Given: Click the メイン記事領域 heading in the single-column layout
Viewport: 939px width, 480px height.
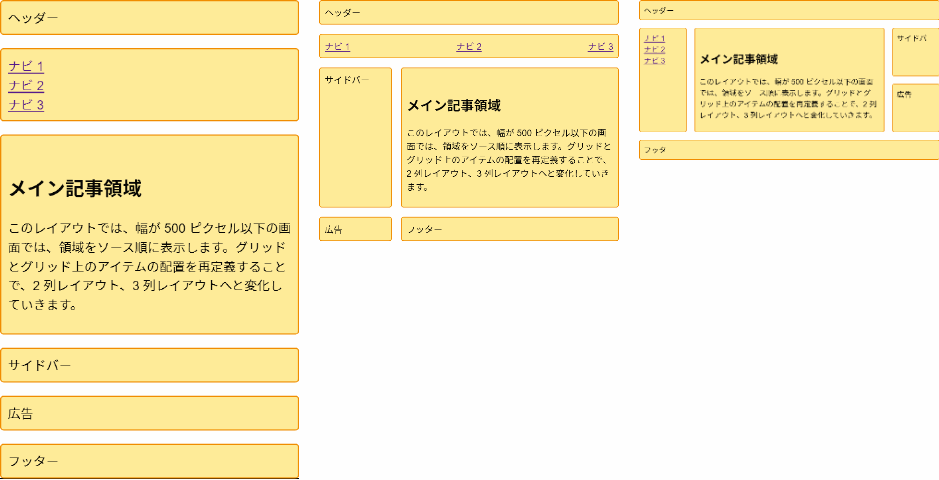Looking at the screenshot, I should coord(75,189).
